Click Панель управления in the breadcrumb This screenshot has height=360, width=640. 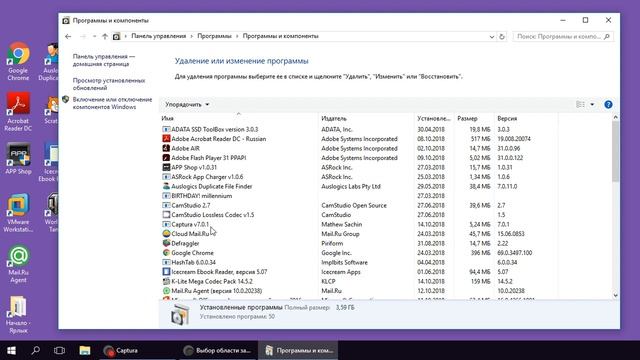pyautogui.click(x=158, y=36)
